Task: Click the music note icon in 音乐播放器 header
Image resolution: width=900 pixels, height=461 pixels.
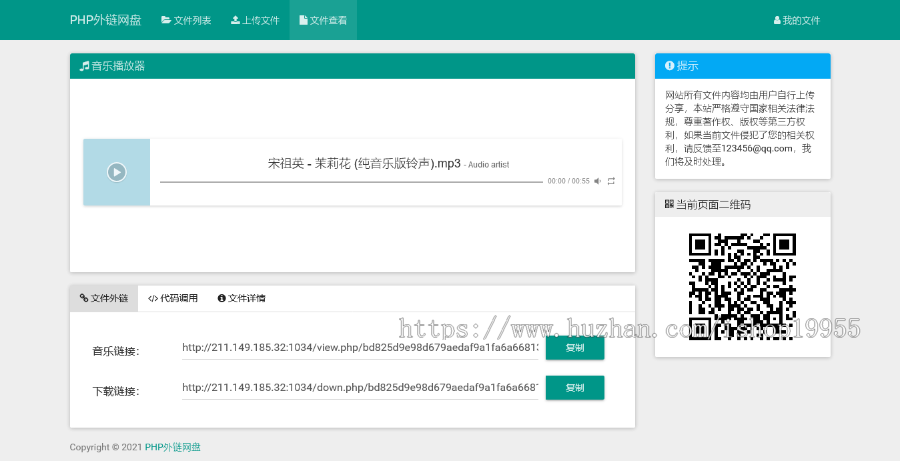Action: (x=85, y=66)
